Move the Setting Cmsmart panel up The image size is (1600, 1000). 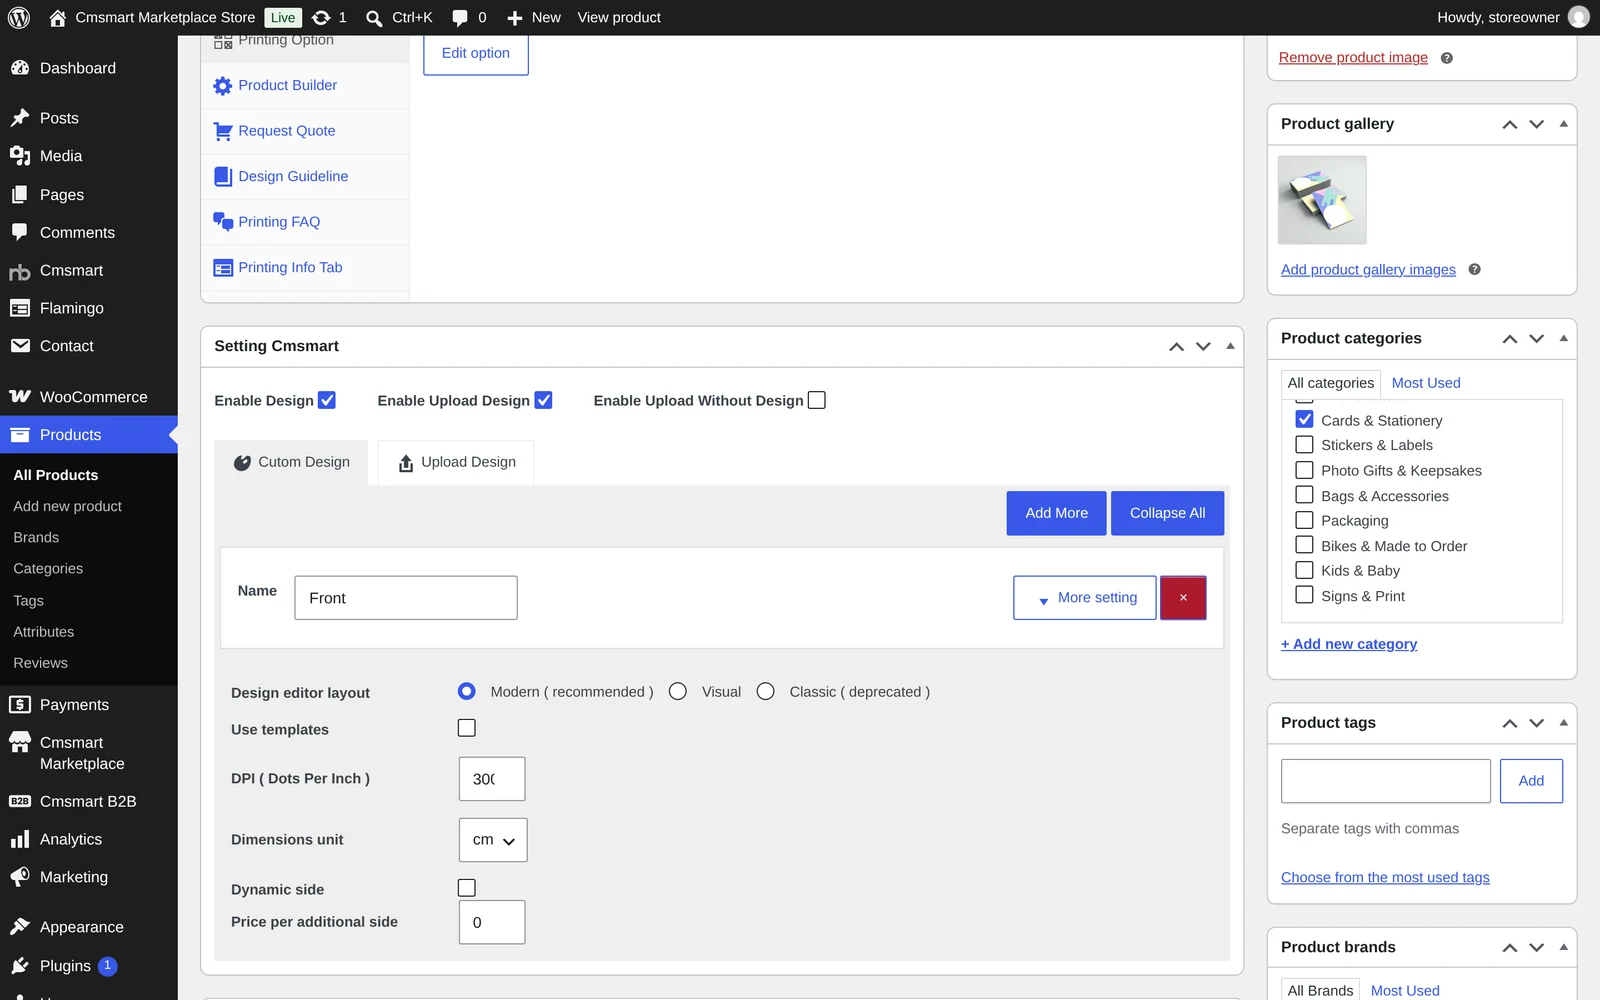click(1177, 346)
